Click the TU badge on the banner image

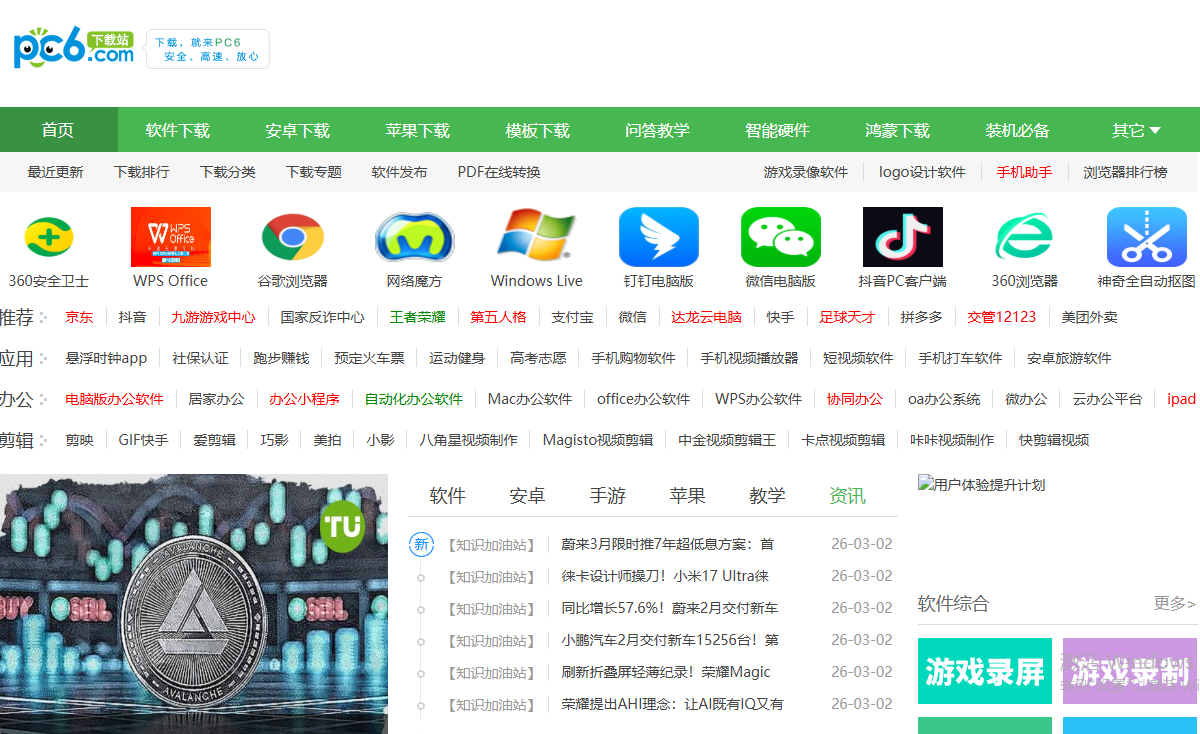pos(343,525)
